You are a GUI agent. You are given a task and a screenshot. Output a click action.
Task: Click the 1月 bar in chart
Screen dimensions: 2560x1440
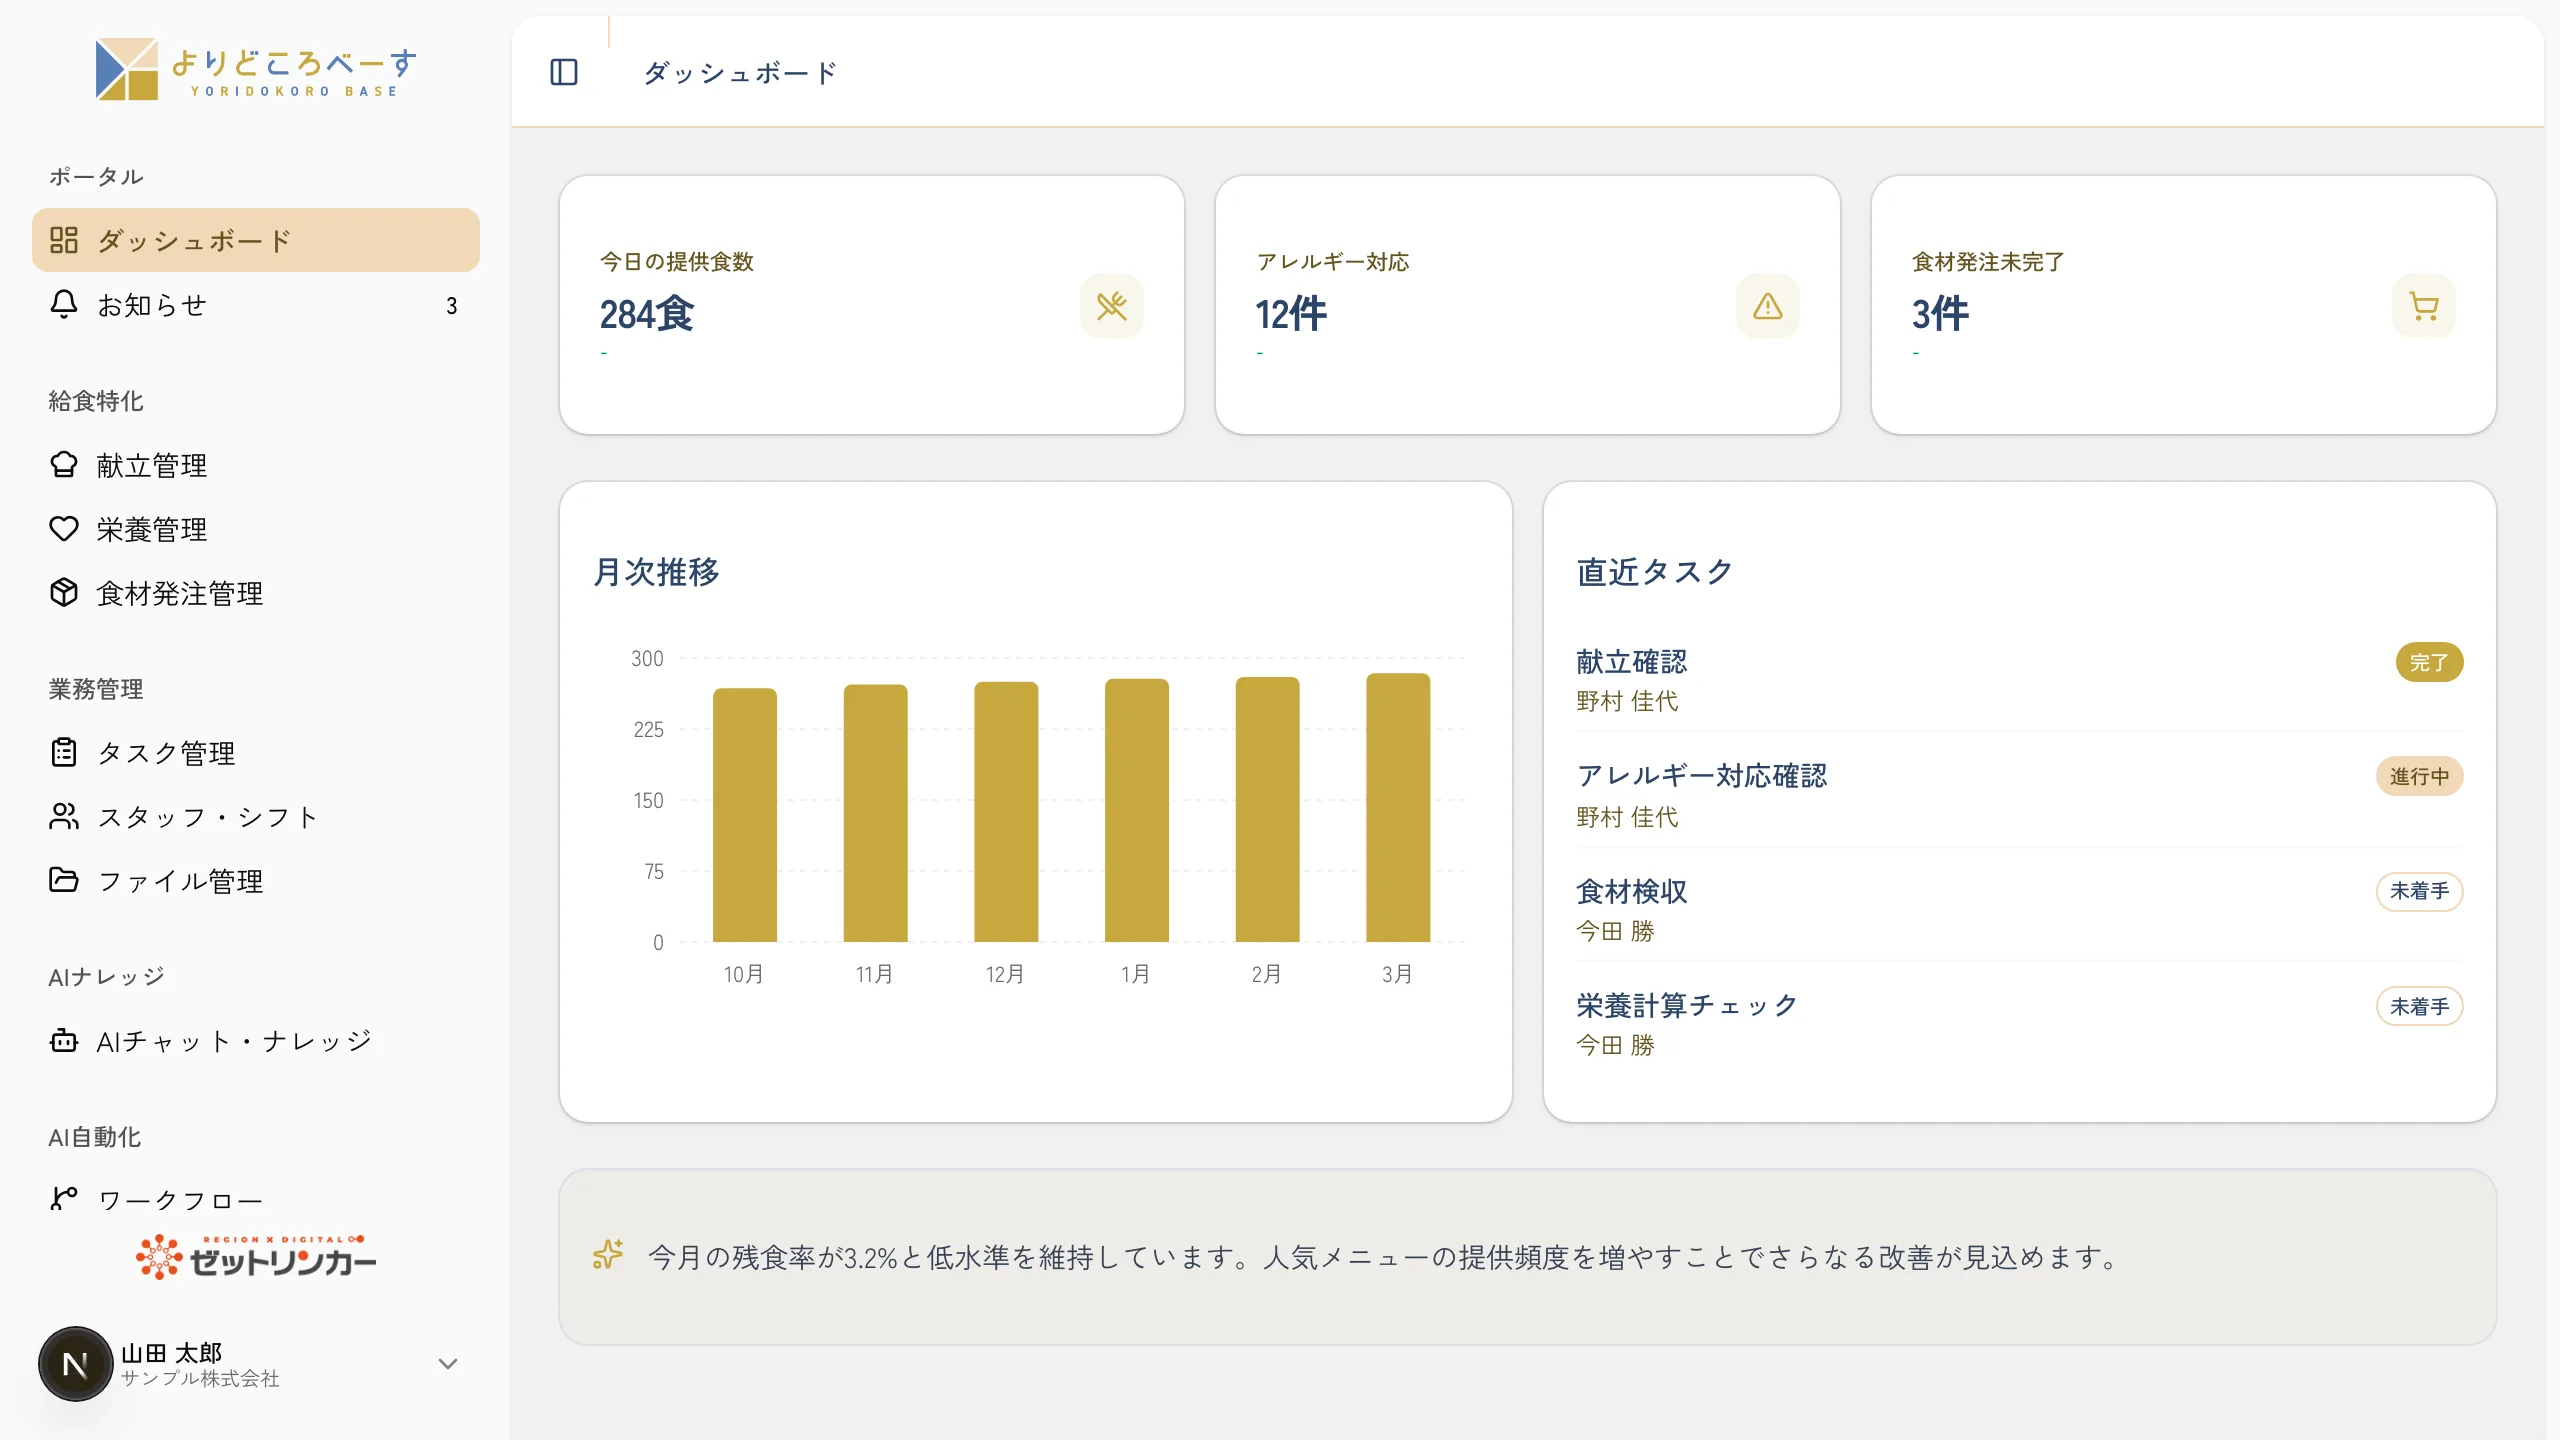coord(1136,810)
